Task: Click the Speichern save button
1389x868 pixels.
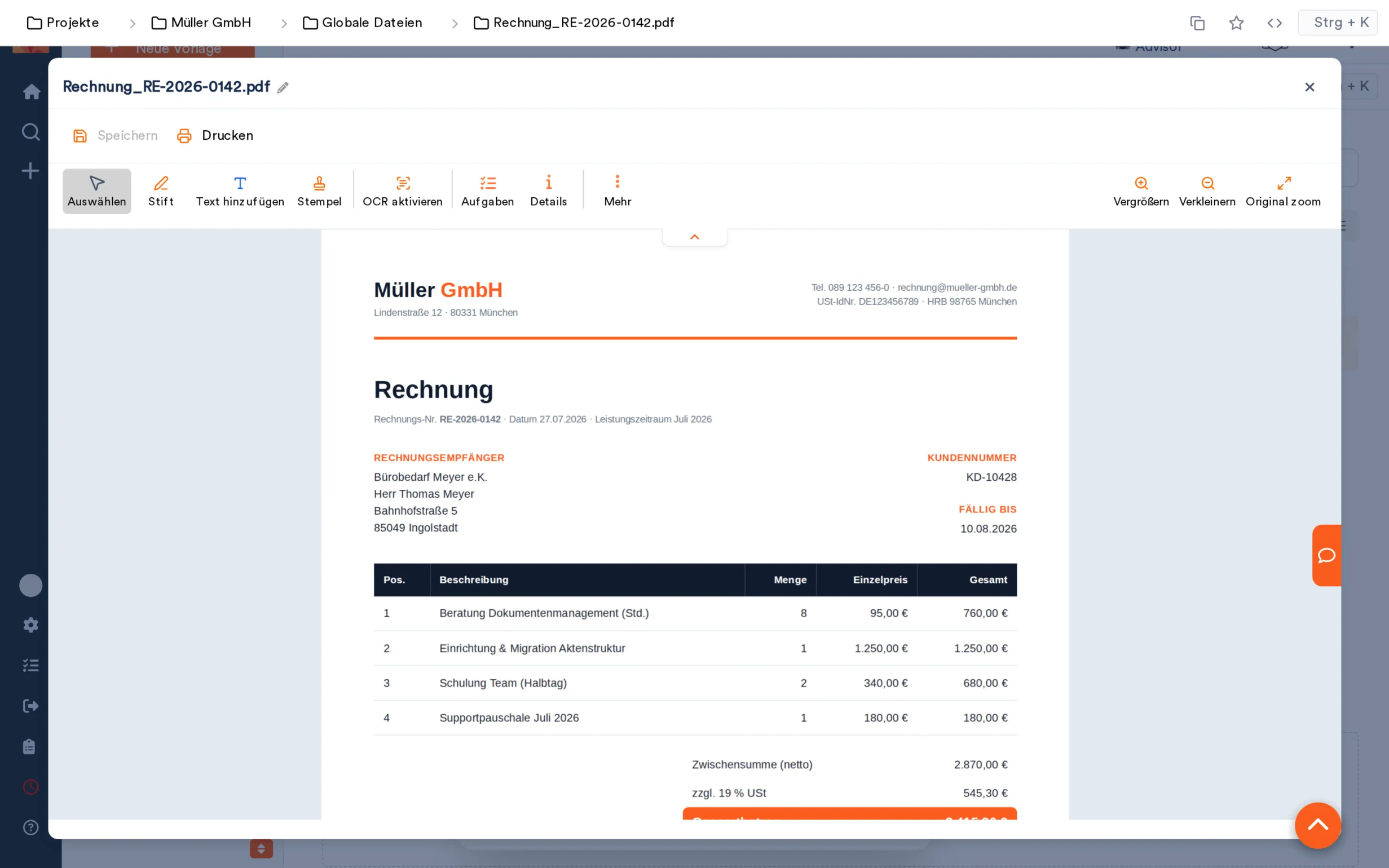Action: 115,136
